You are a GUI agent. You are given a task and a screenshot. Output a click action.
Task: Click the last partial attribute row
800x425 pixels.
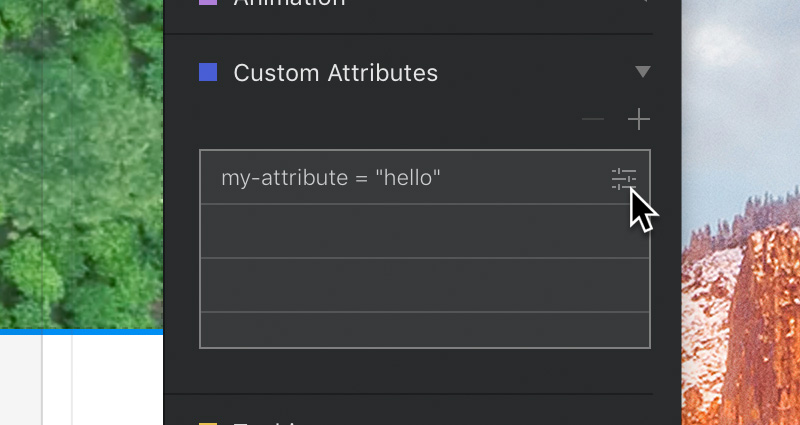pos(425,330)
